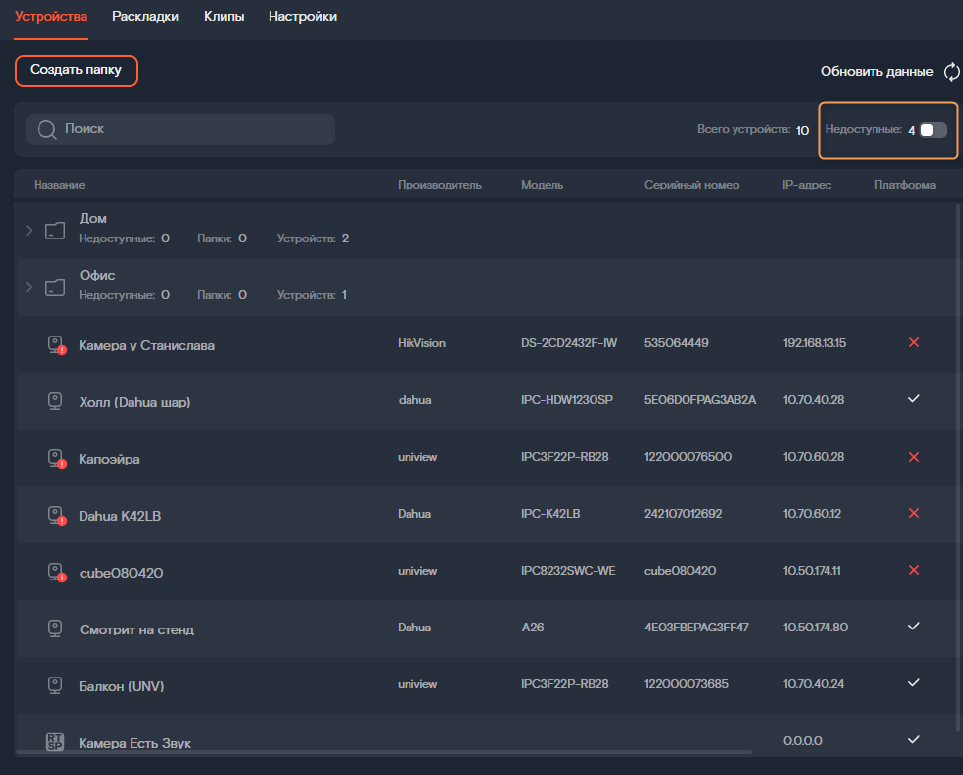Click model cell IPC8232SWC-WE
The width and height of the screenshot is (963, 775).
[568, 571]
